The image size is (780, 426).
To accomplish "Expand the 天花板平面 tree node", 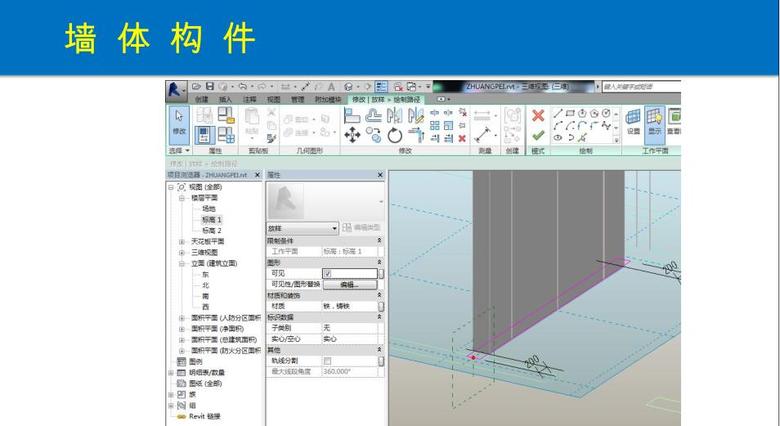I will coord(183,241).
